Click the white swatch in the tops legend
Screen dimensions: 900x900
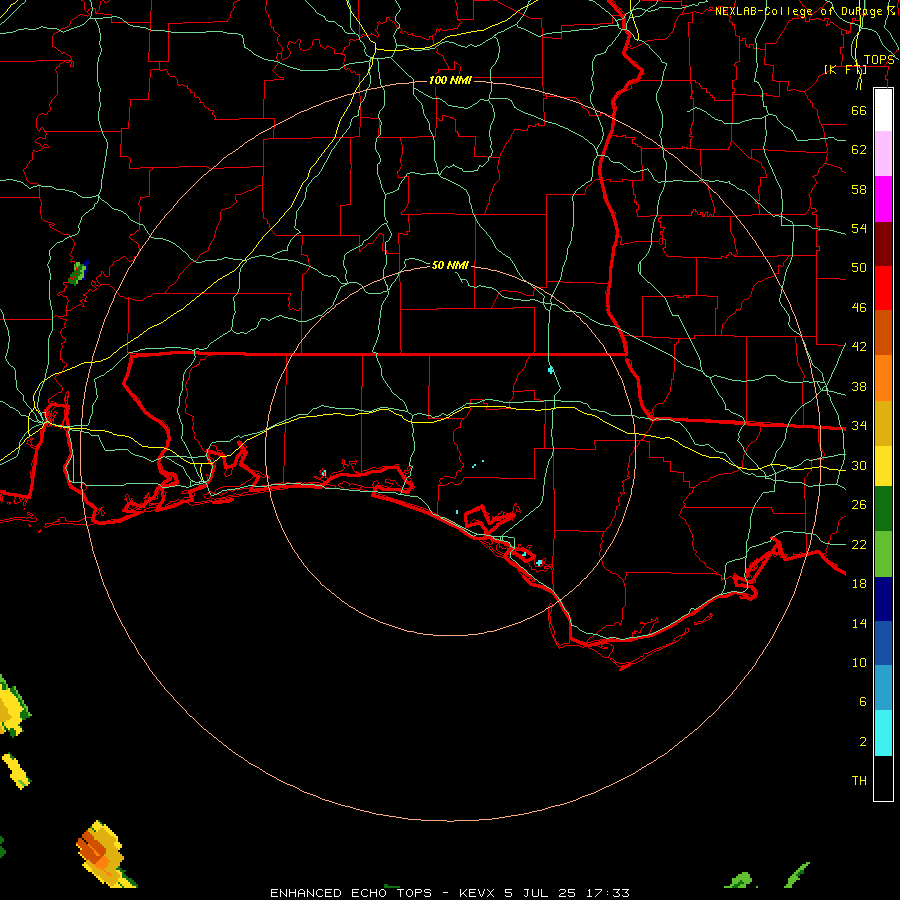(x=883, y=110)
